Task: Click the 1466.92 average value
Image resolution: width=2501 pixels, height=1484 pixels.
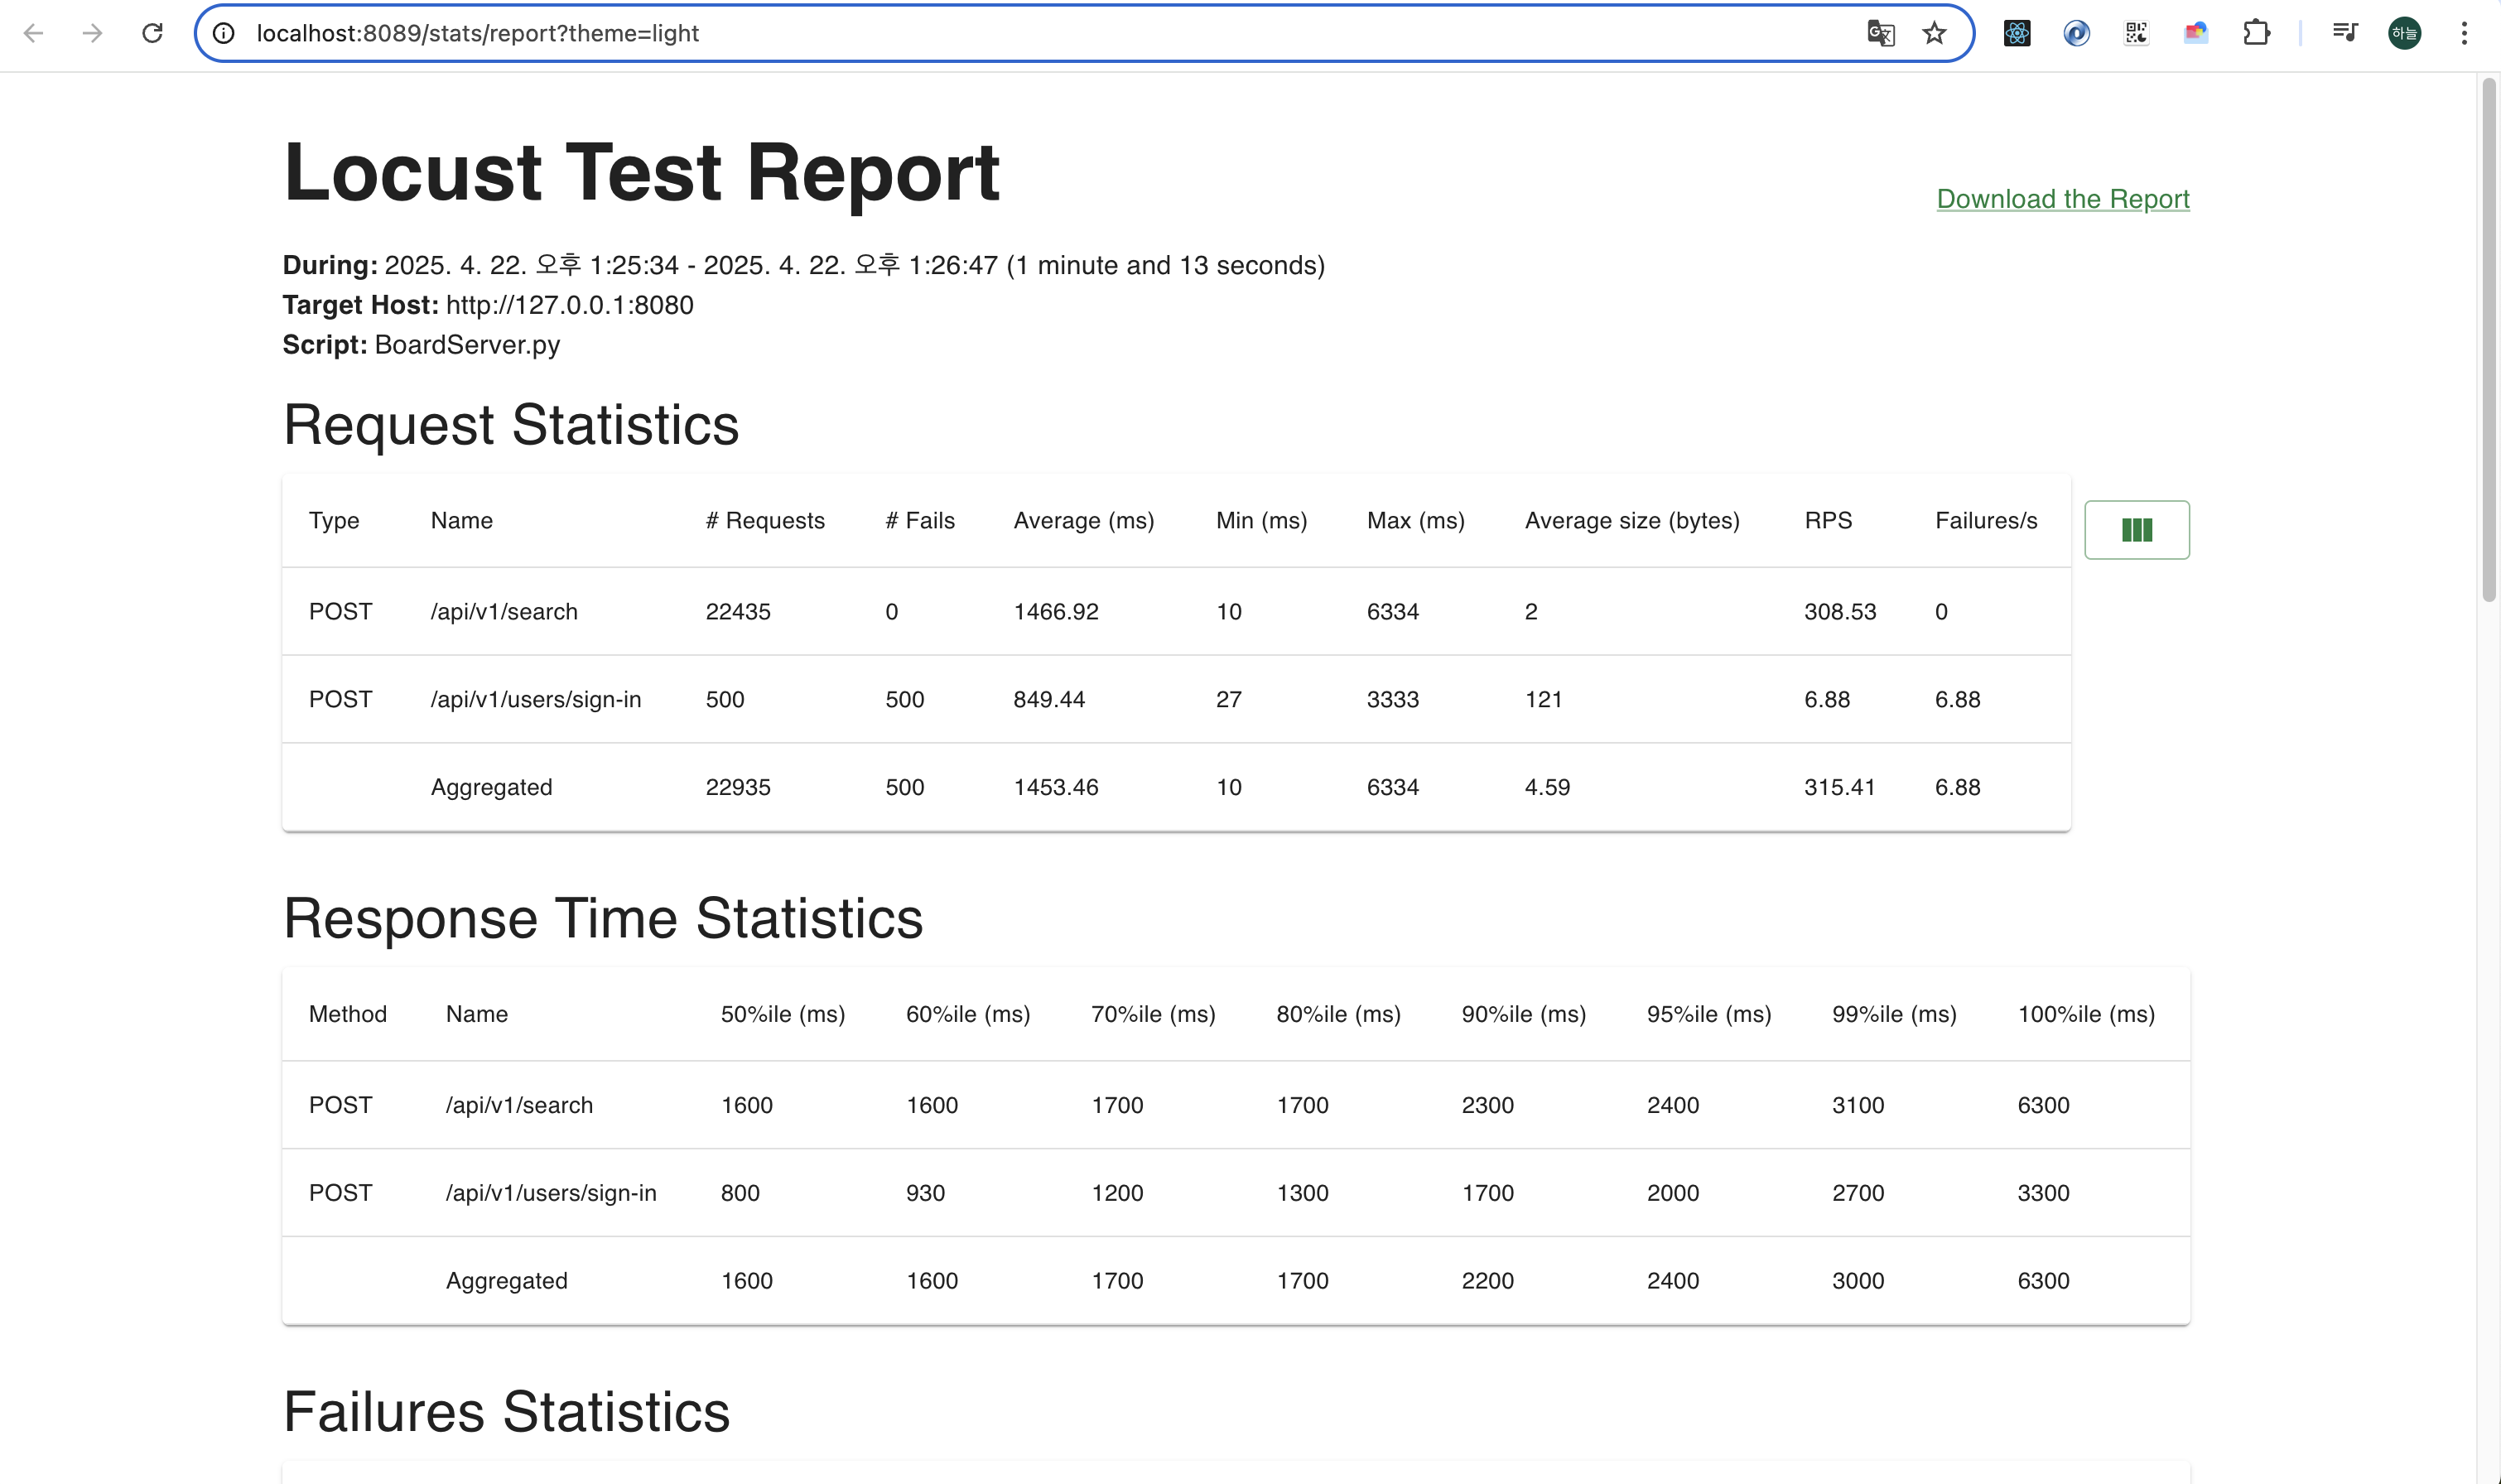Action: pos(1056,612)
